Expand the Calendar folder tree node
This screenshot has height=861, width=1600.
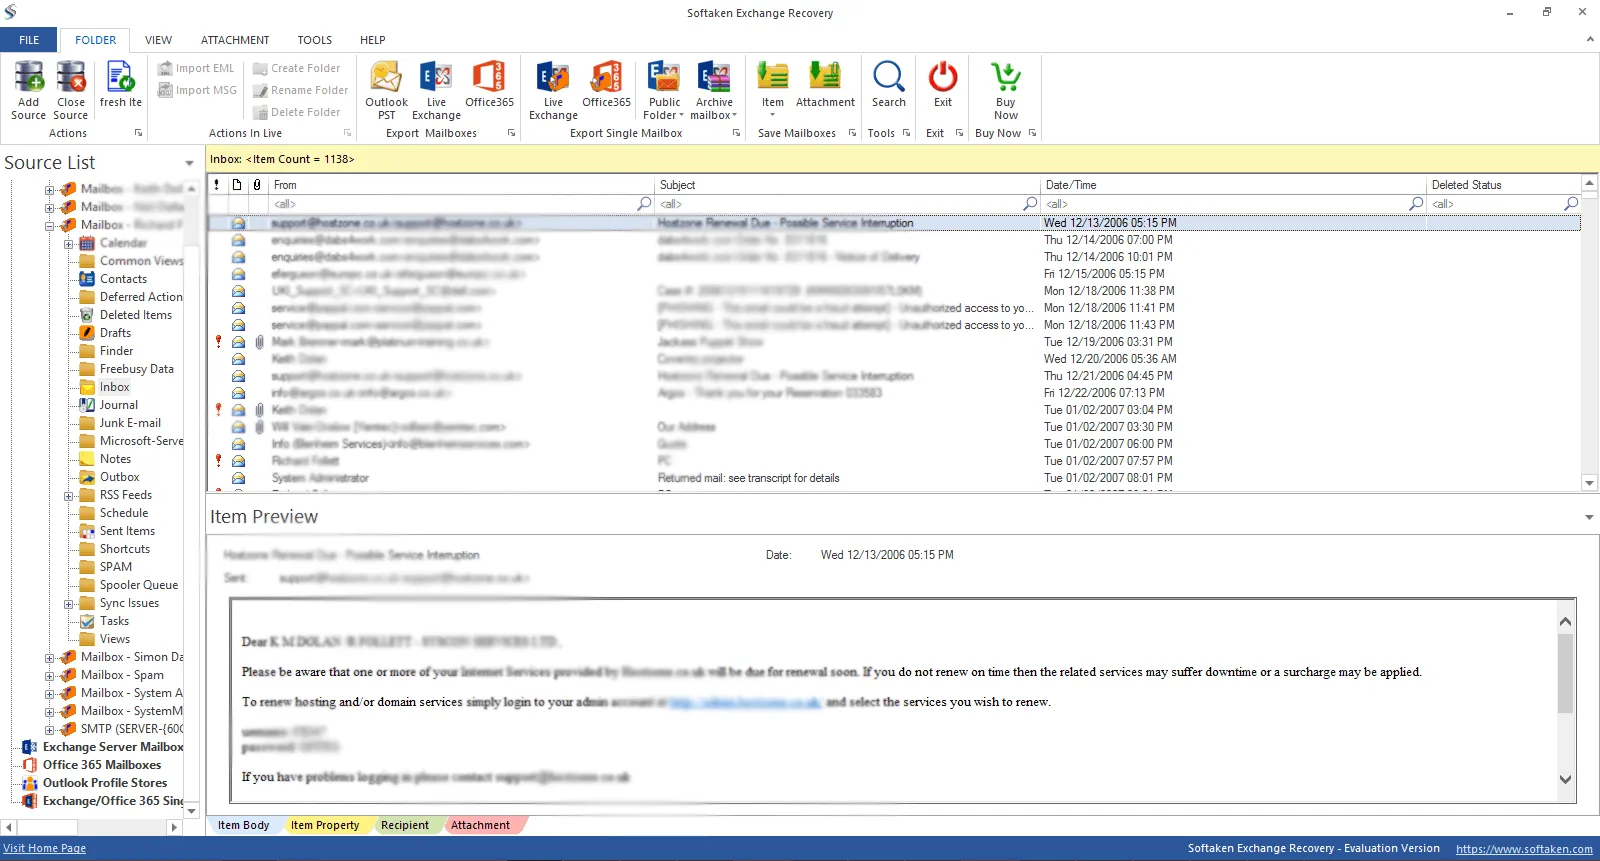[x=68, y=243]
